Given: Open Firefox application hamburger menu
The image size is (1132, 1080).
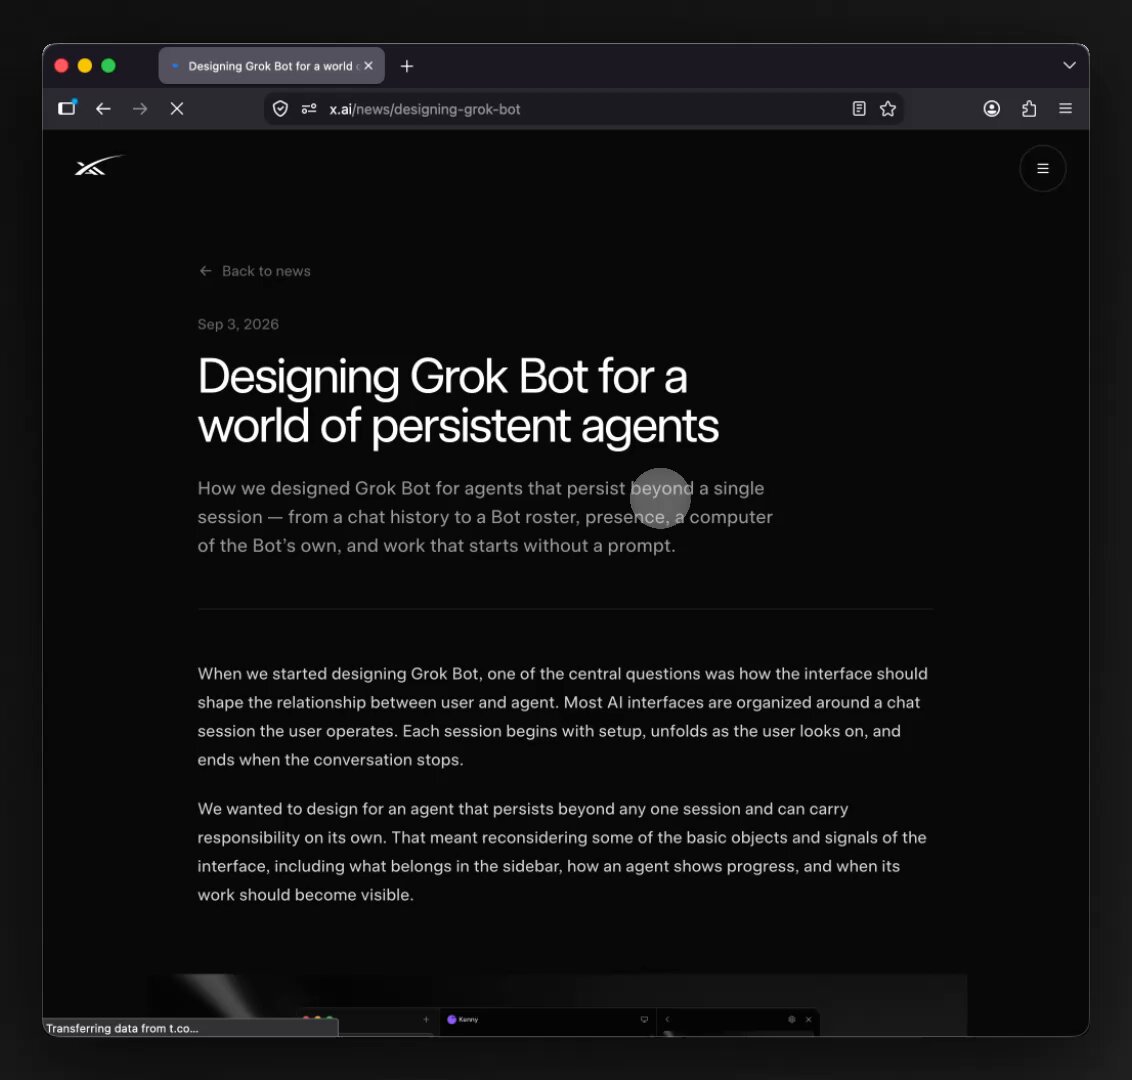Looking at the screenshot, I should point(1066,108).
